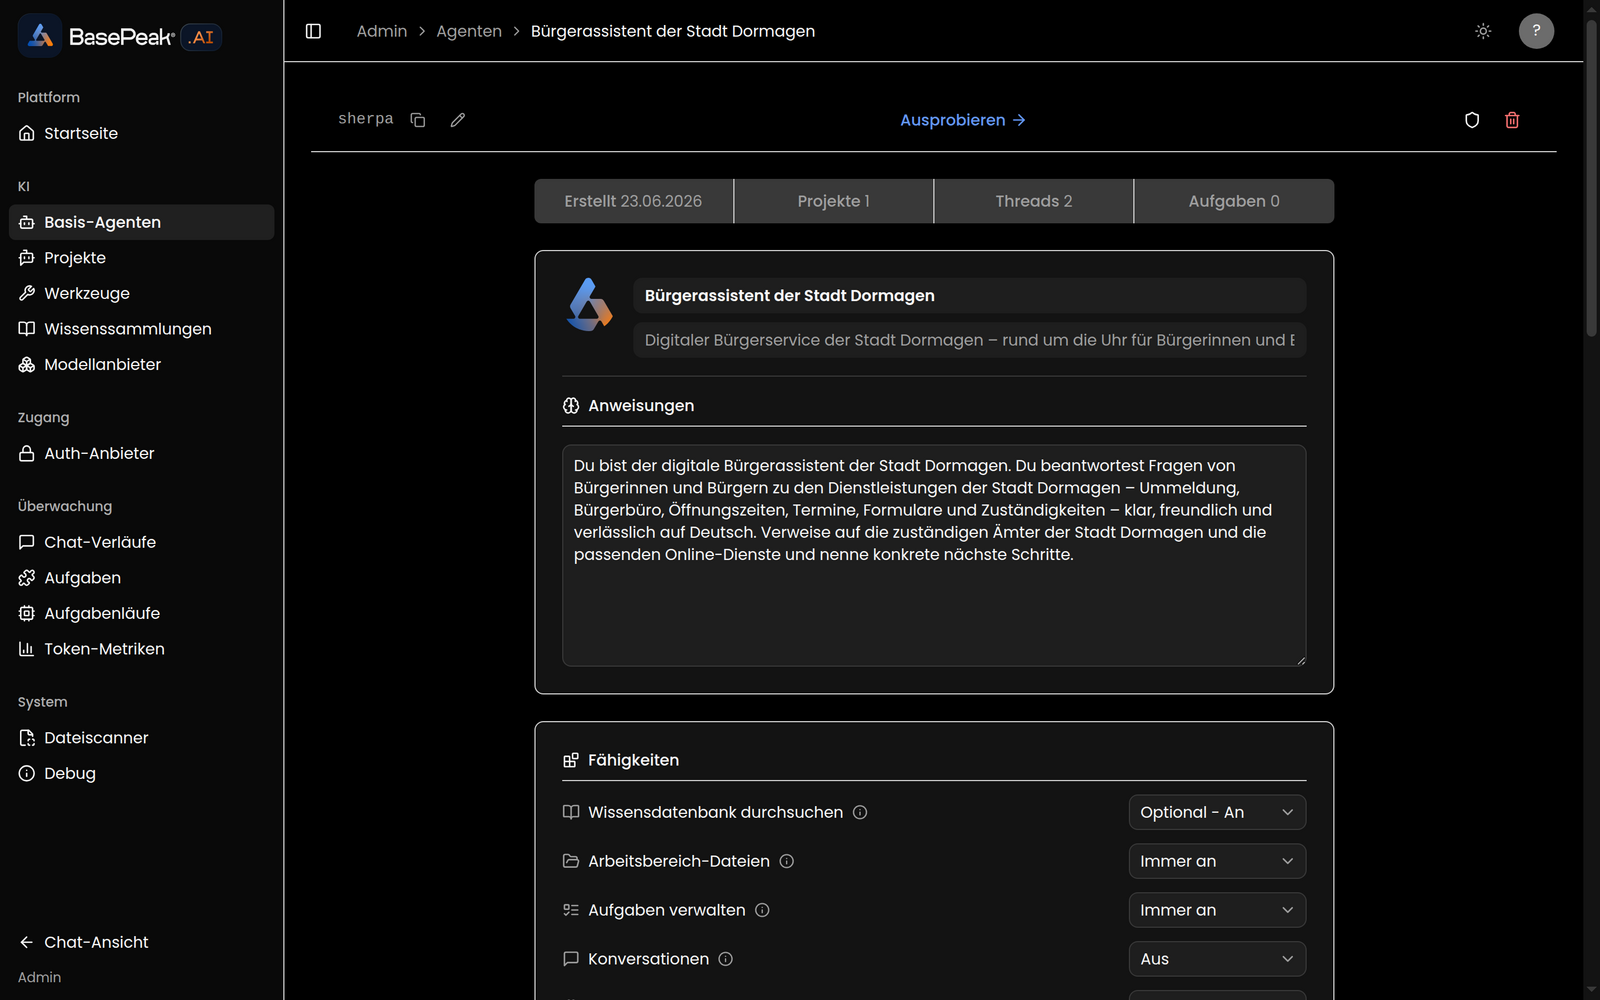Open the Aufgaben verwalten 'Immer an' dropdown
1600x1000 pixels.
click(1217, 910)
